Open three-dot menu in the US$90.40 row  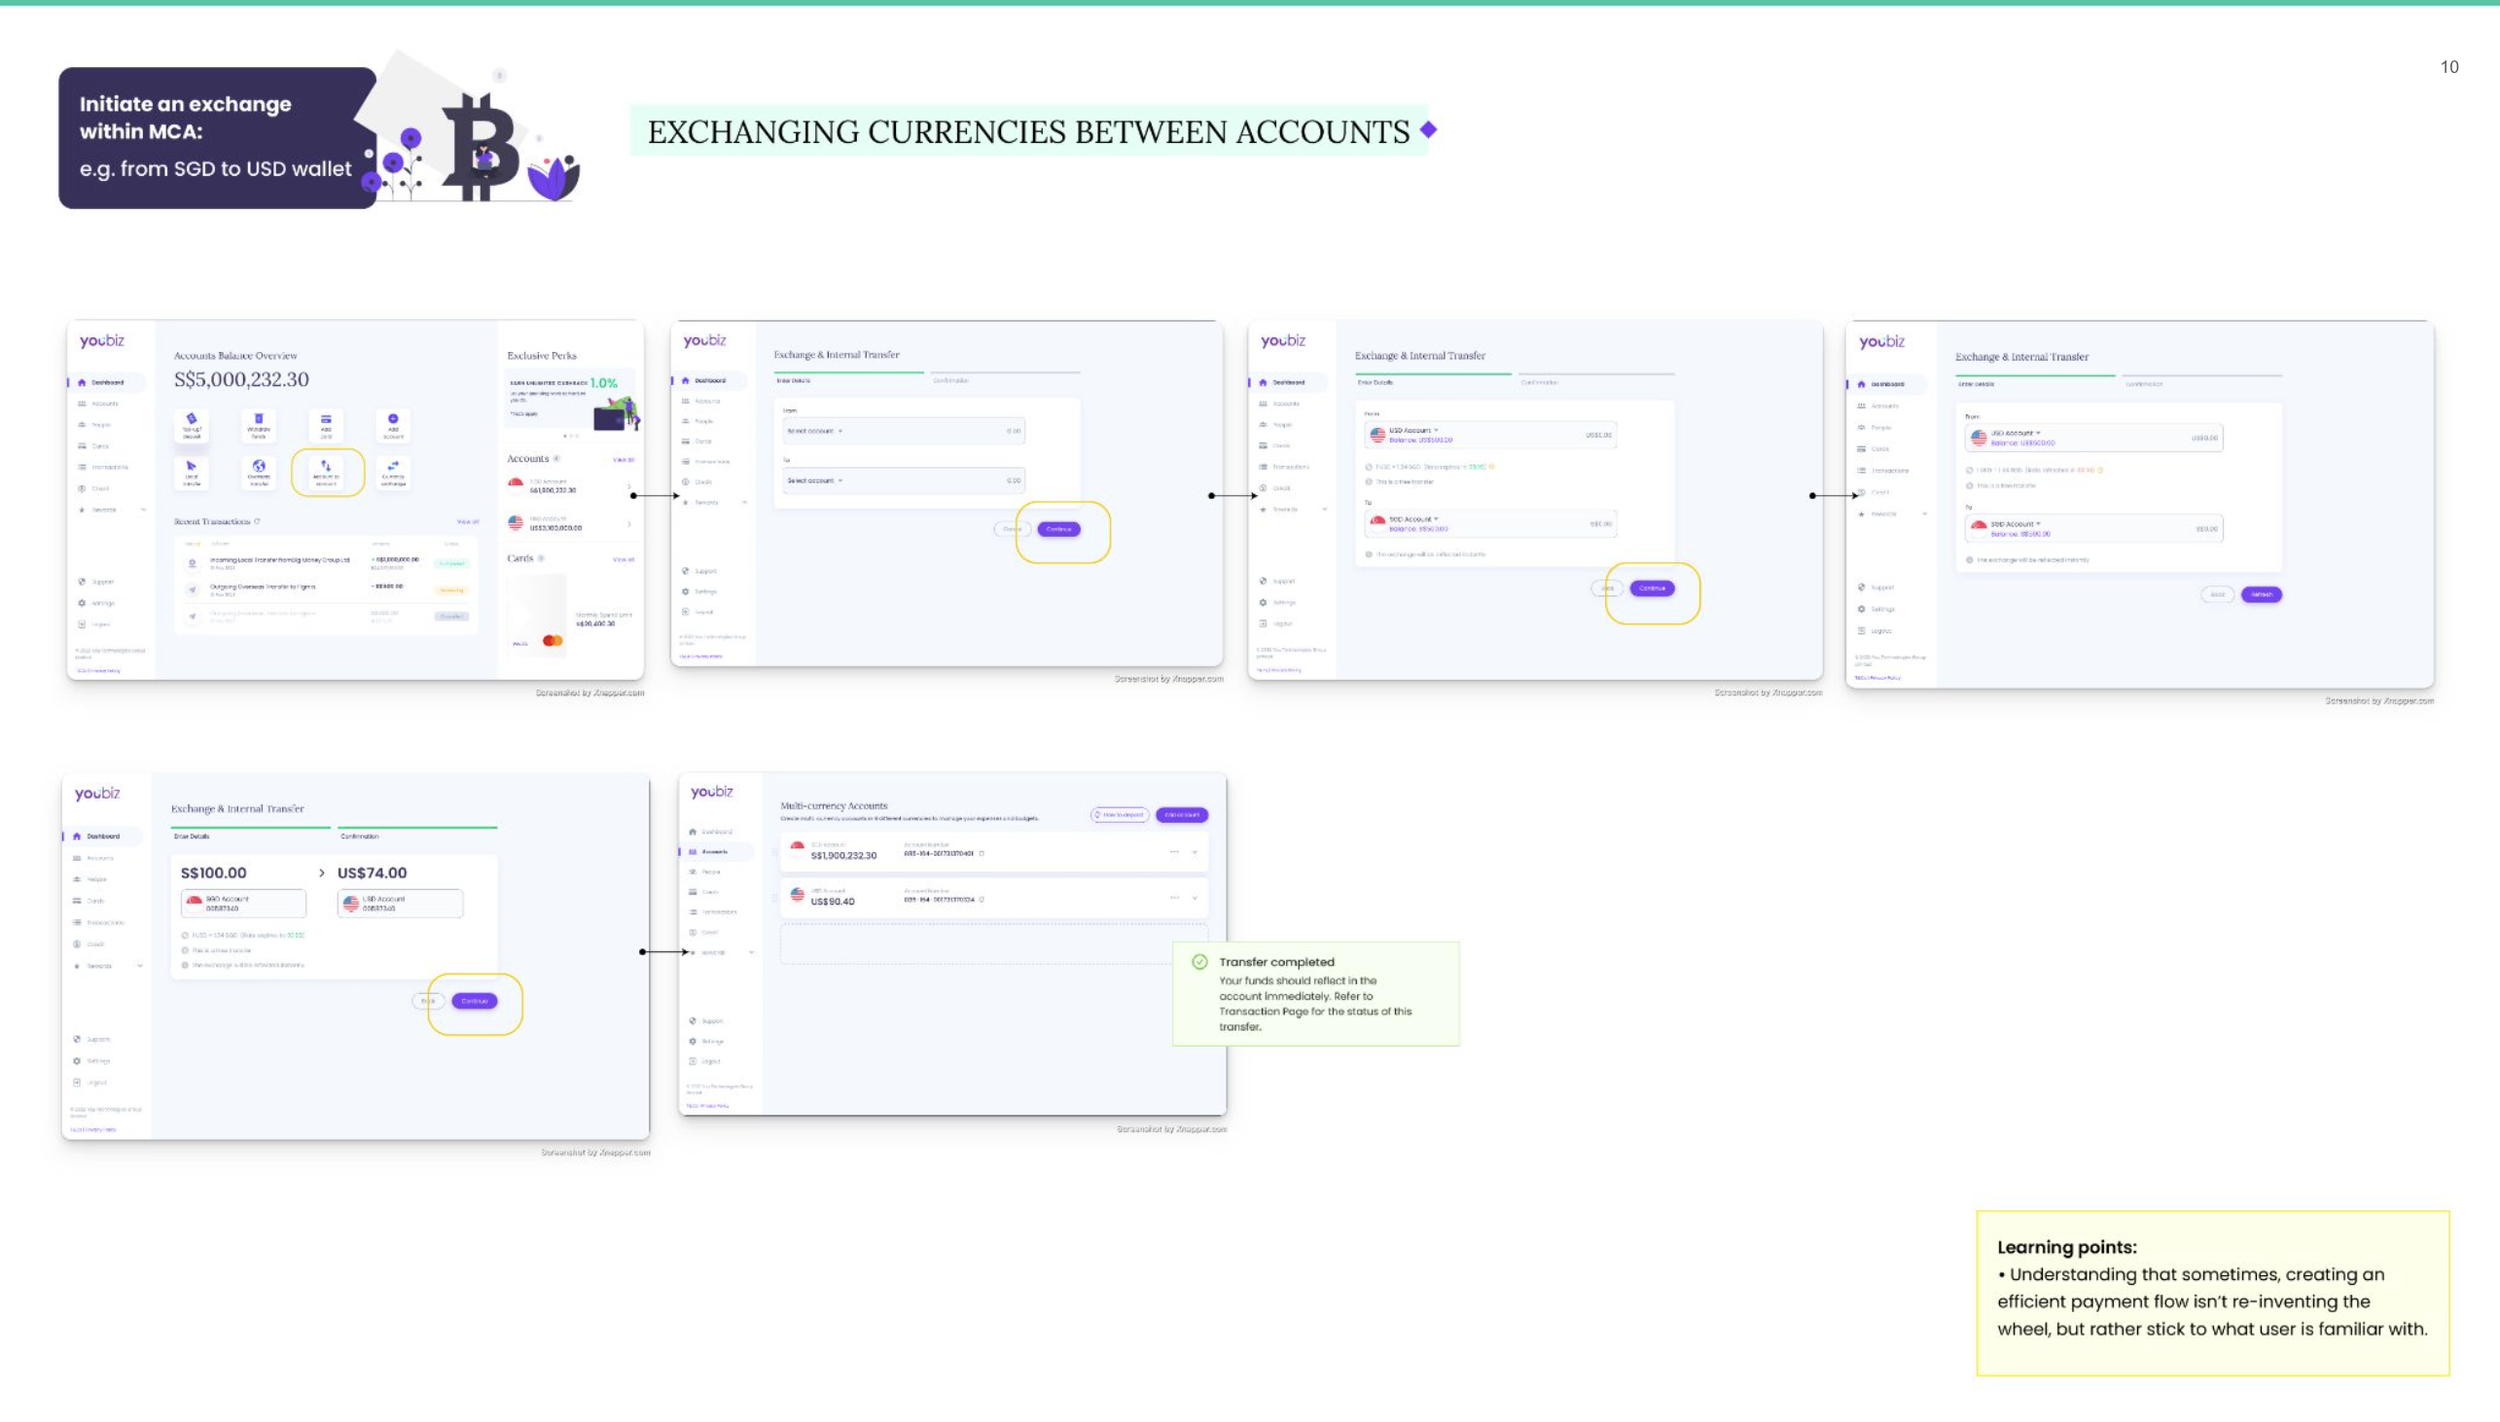(1174, 898)
